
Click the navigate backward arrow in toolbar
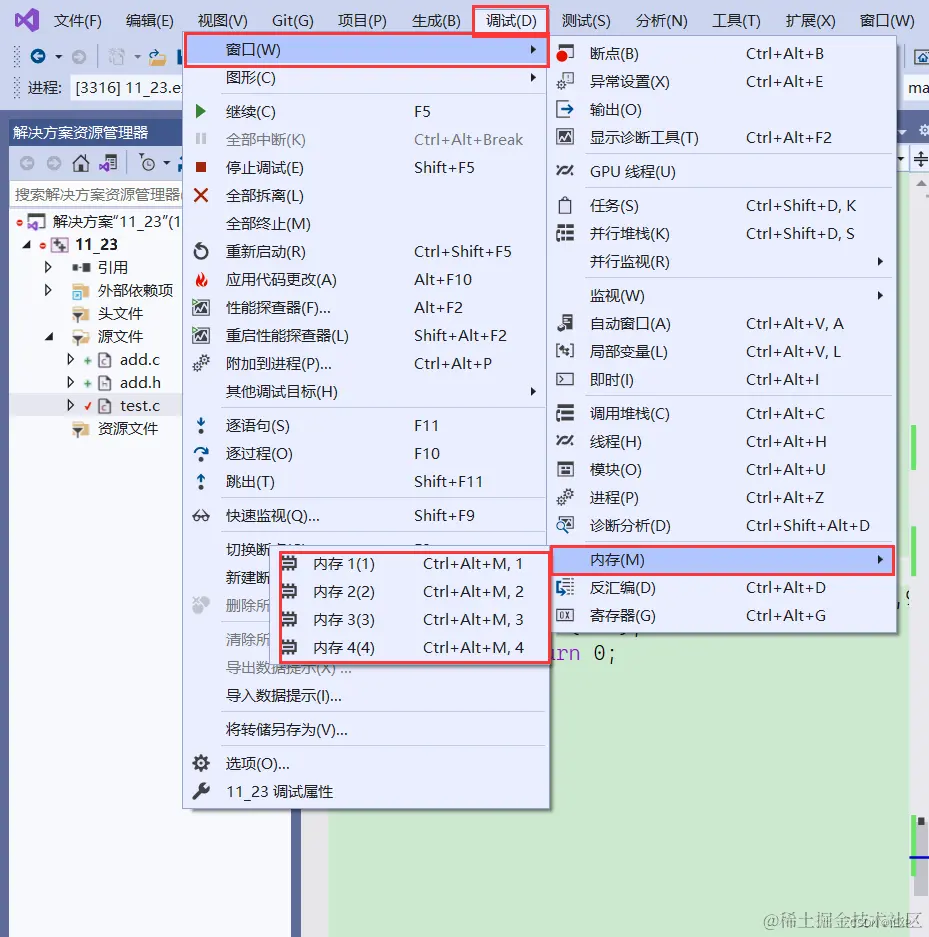tap(38, 56)
